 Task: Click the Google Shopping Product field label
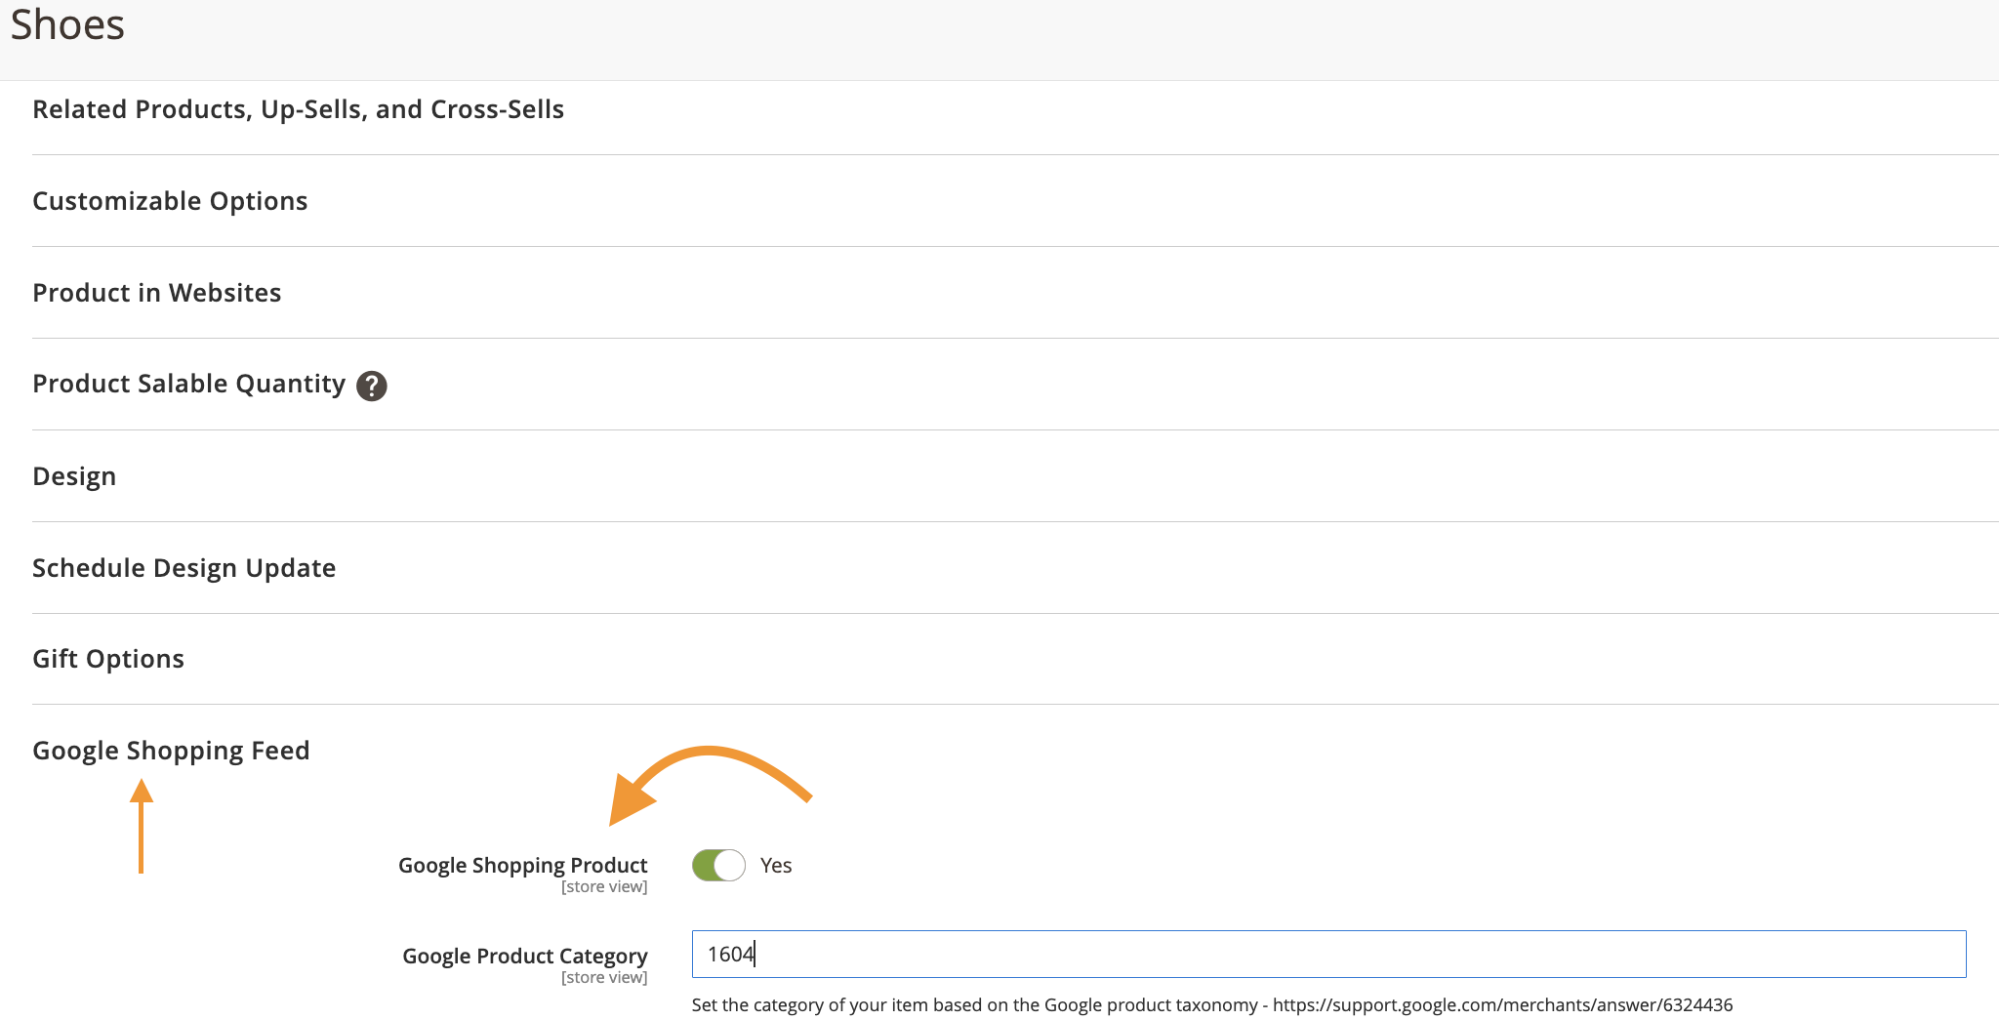pos(522,864)
